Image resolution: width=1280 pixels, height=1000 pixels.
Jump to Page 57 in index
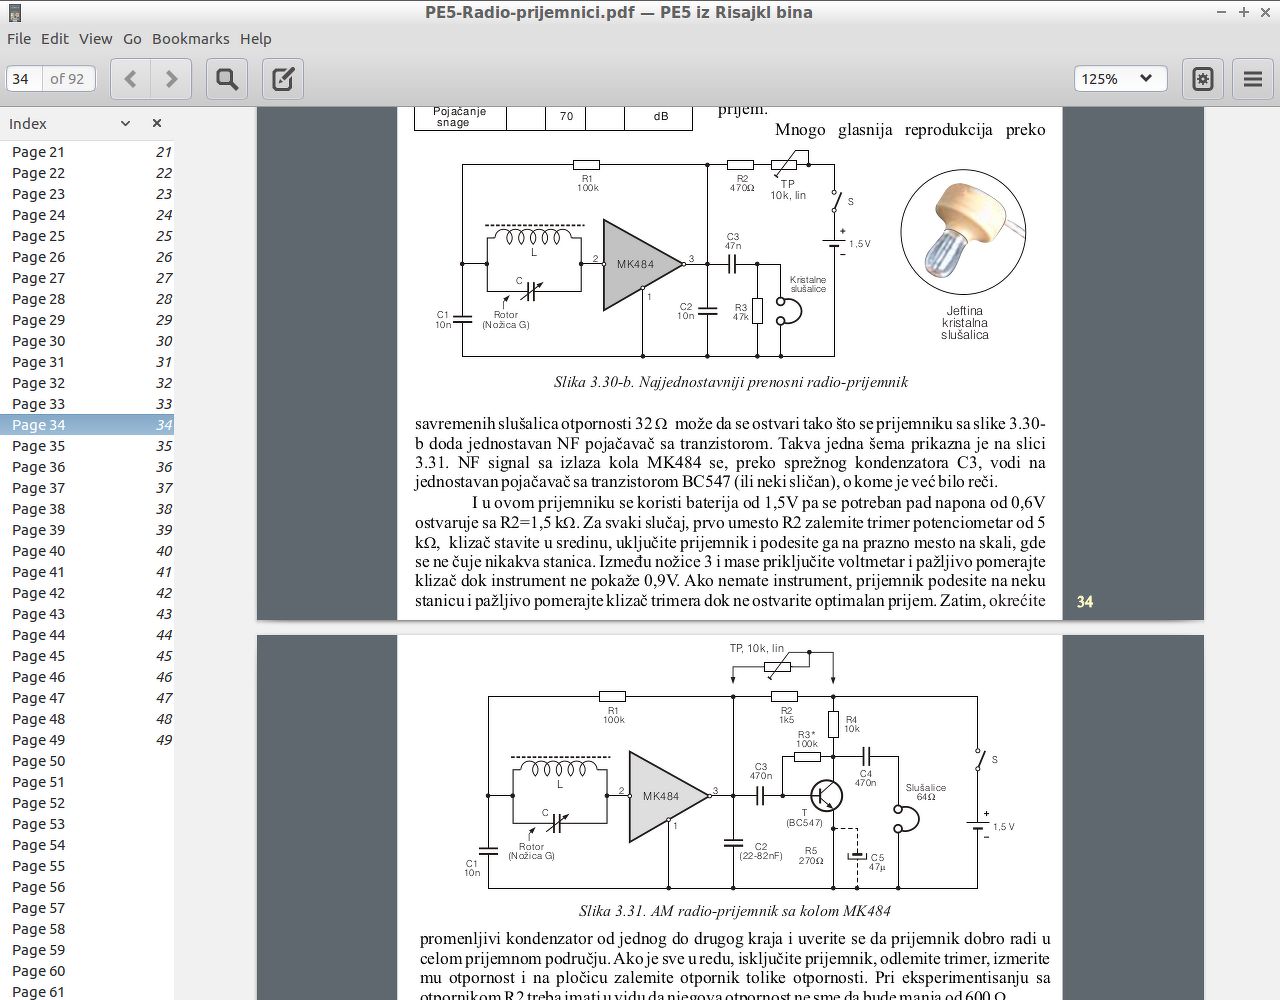pos(87,908)
